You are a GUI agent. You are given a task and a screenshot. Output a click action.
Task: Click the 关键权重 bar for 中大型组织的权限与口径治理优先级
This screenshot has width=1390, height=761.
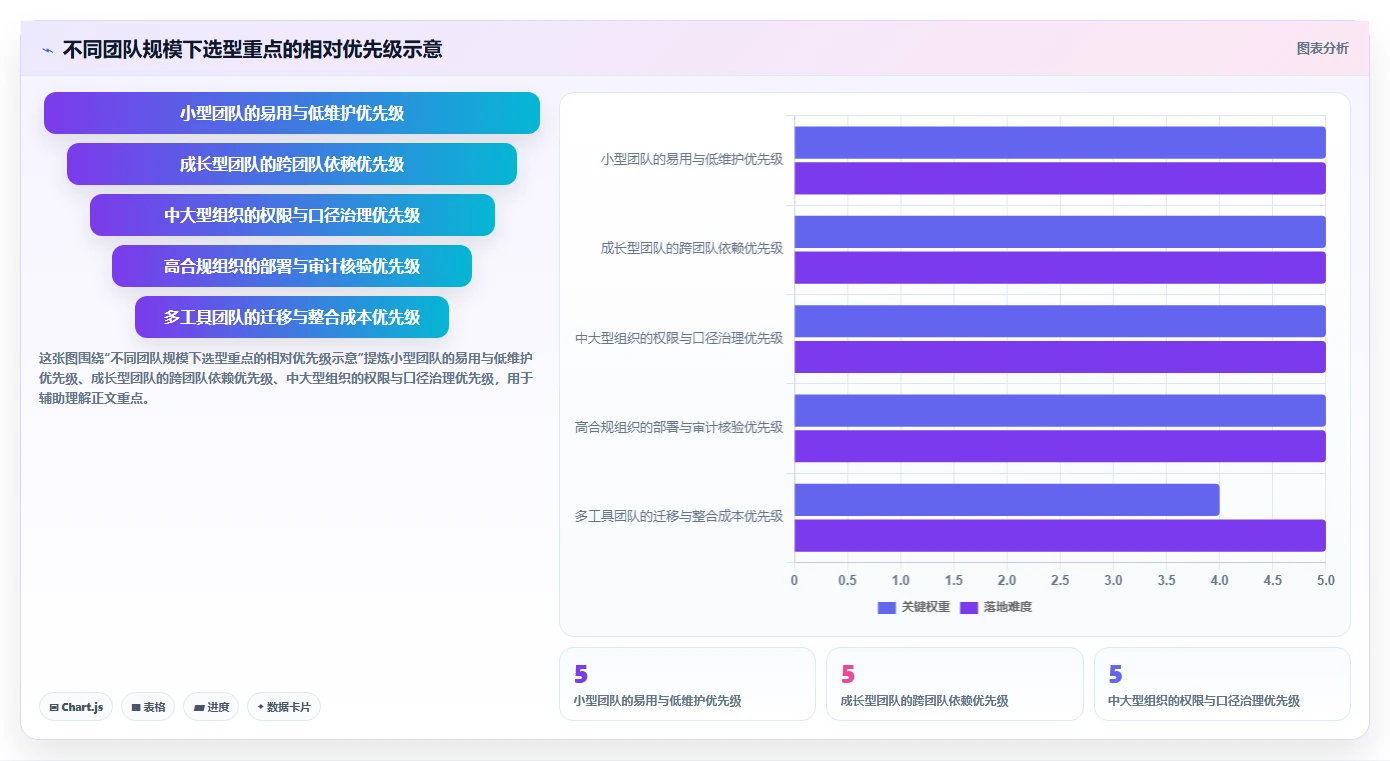(x=1060, y=321)
